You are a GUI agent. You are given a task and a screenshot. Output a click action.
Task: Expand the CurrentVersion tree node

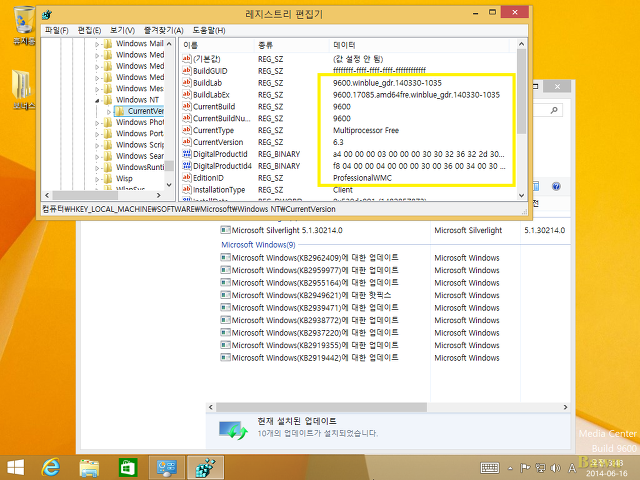(109, 111)
